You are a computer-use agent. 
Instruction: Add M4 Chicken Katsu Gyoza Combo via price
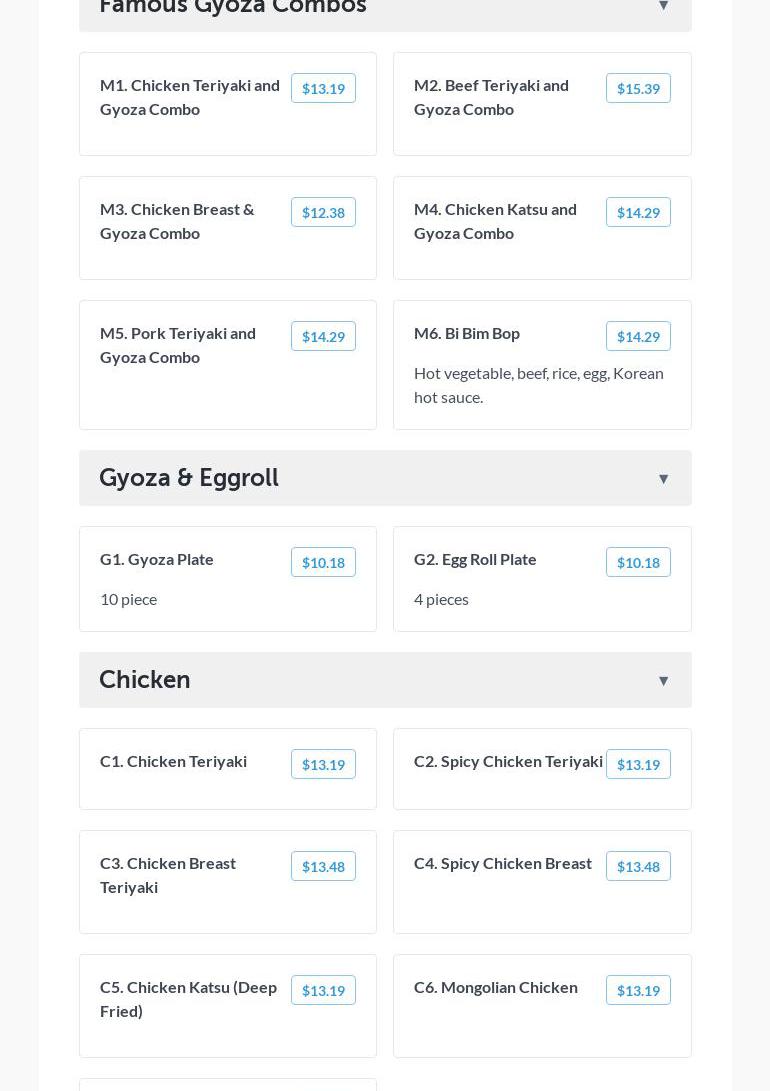[638, 213]
